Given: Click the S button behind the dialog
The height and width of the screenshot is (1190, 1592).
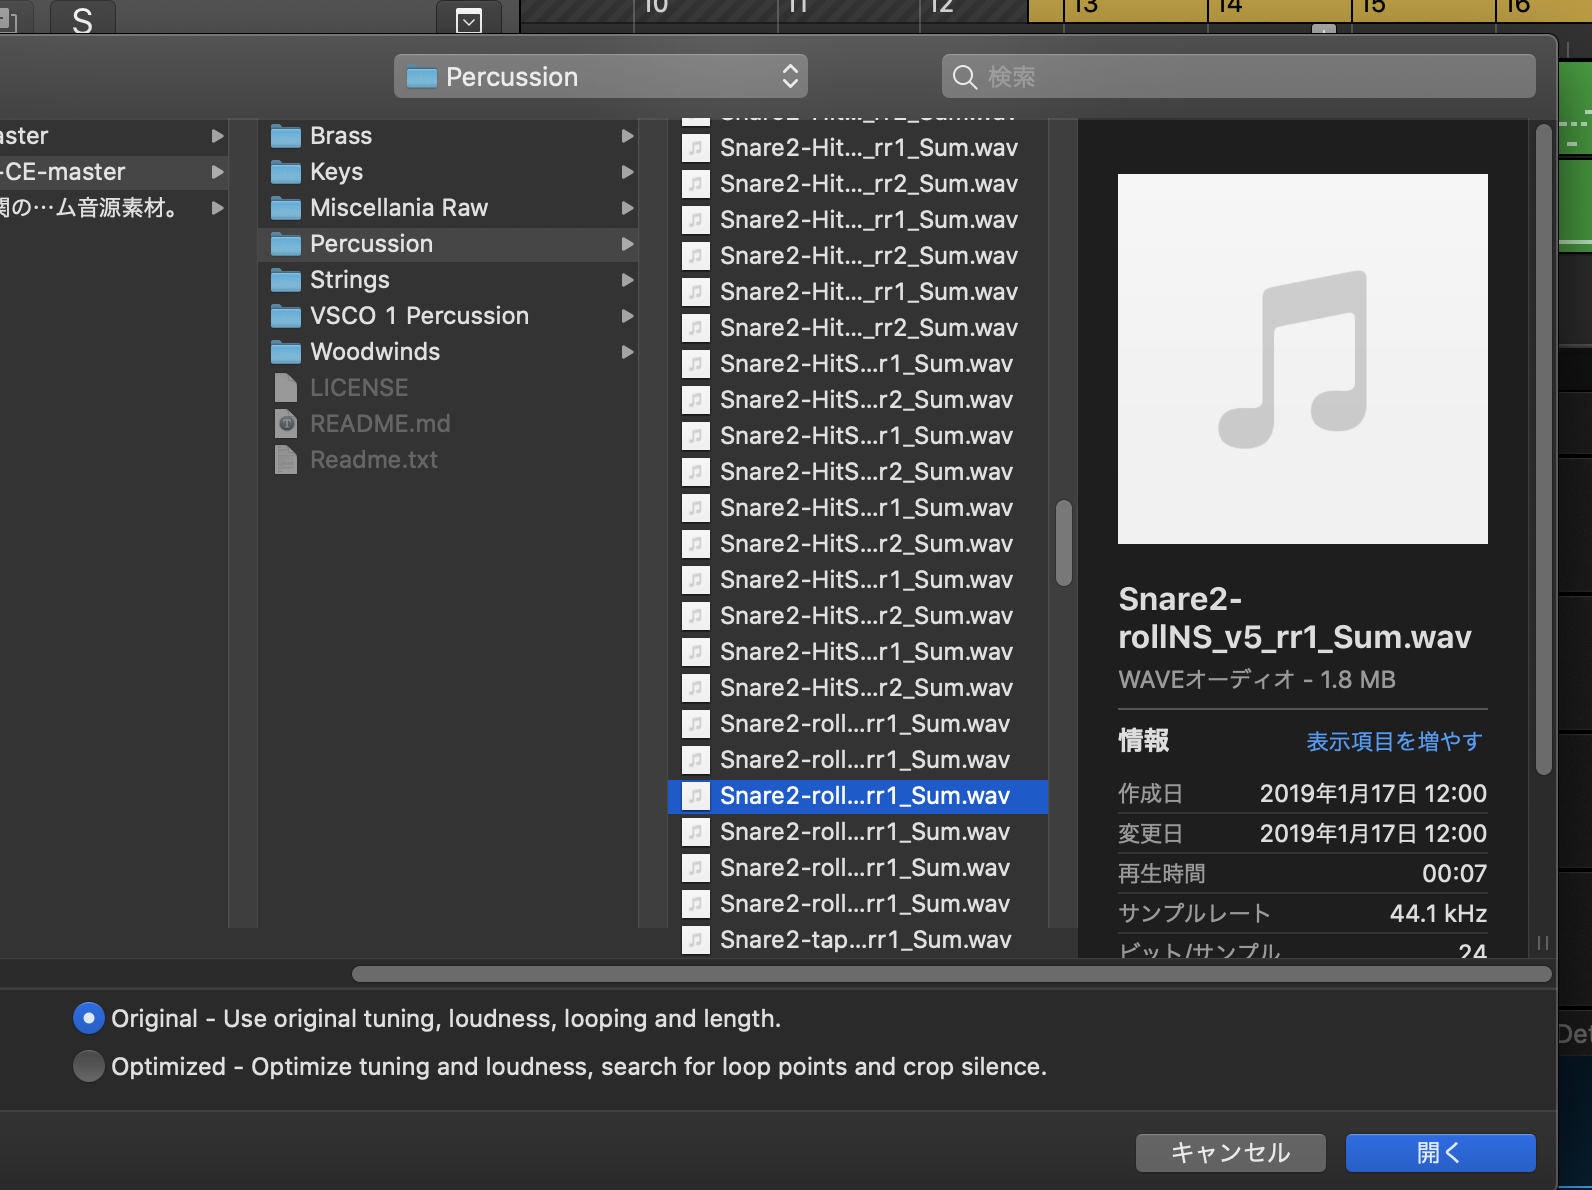Looking at the screenshot, I should (x=82, y=20).
